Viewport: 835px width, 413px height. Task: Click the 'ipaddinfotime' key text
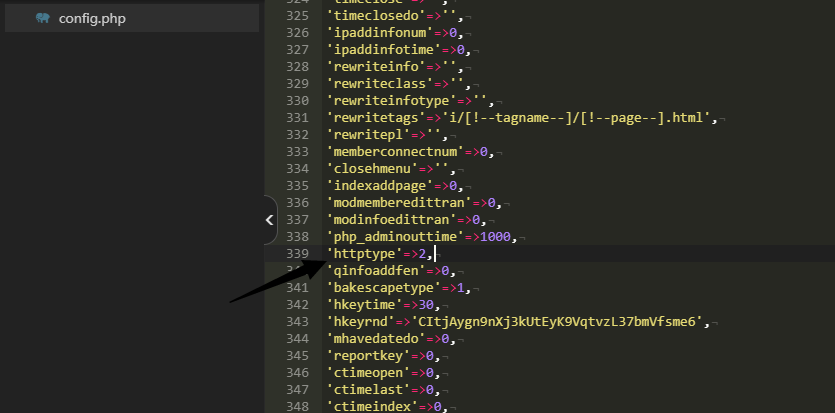pos(383,49)
